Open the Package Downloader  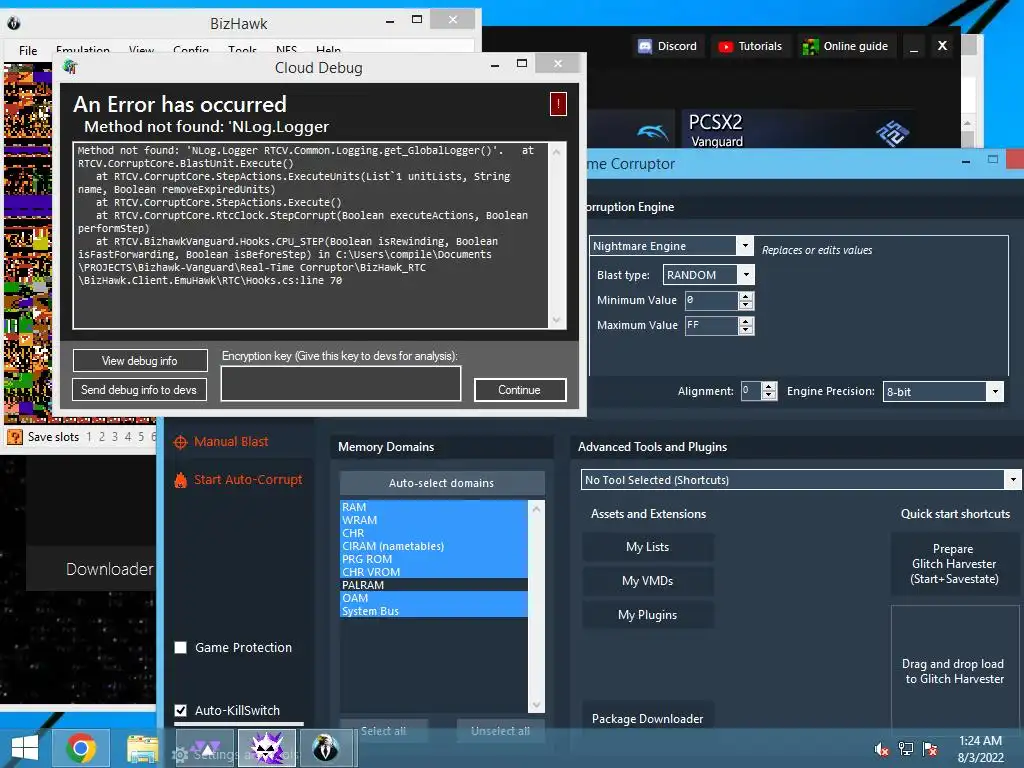pos(647,718)
